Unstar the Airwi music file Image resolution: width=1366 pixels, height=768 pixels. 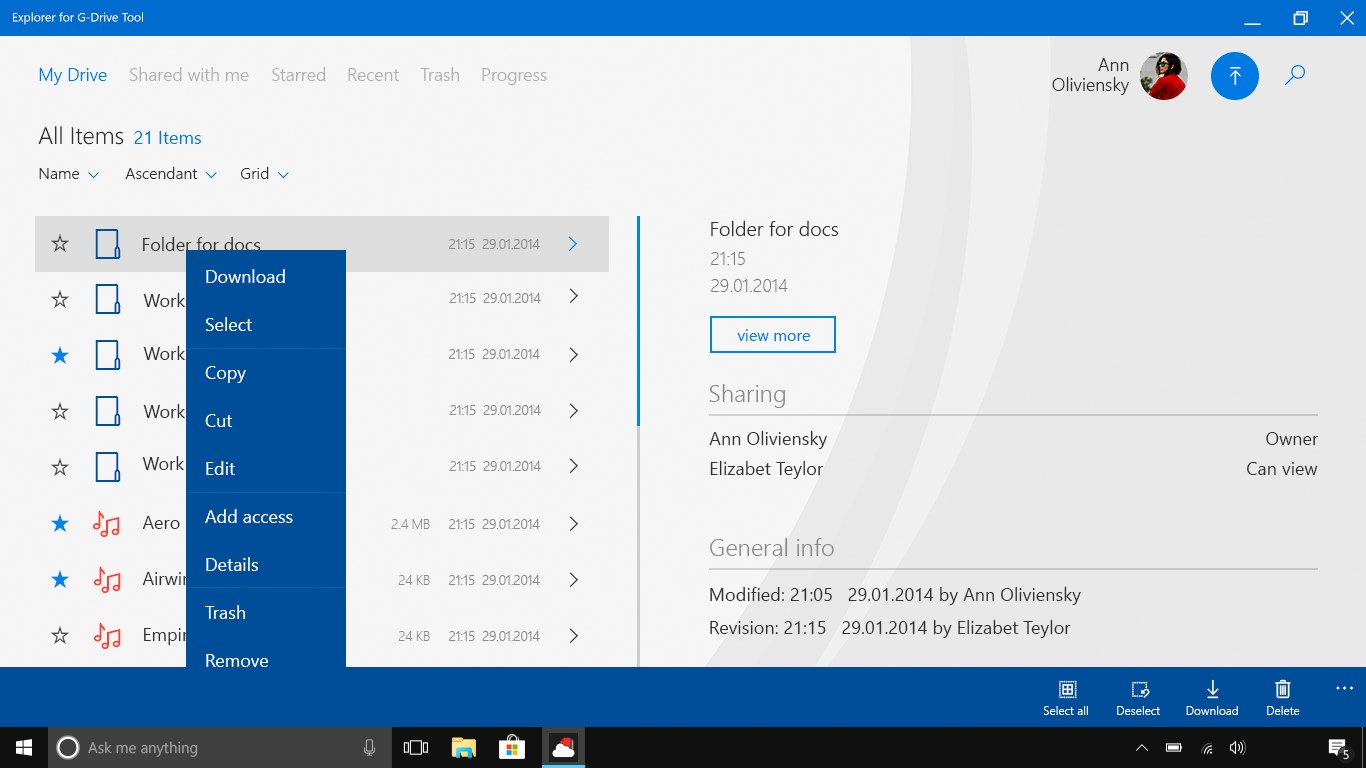click(x=60, y=579)
